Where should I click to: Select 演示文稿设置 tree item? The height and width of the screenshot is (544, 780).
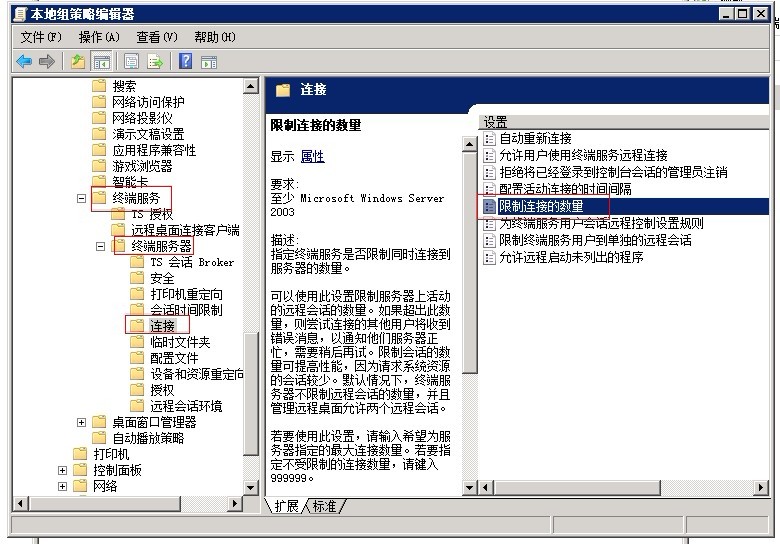(148, 134)
